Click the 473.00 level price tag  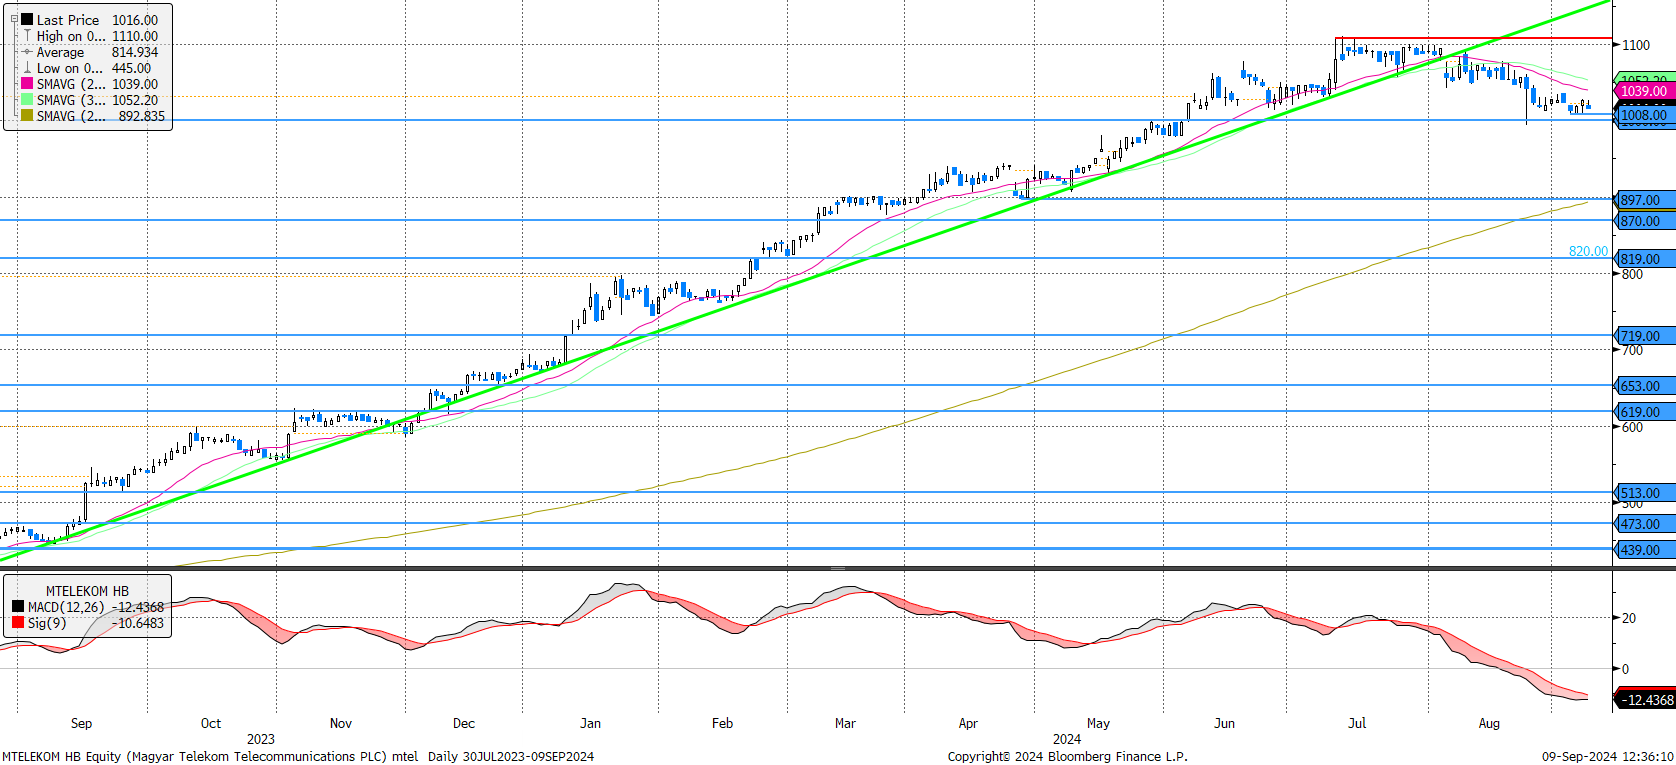[x=1645, y=524]
